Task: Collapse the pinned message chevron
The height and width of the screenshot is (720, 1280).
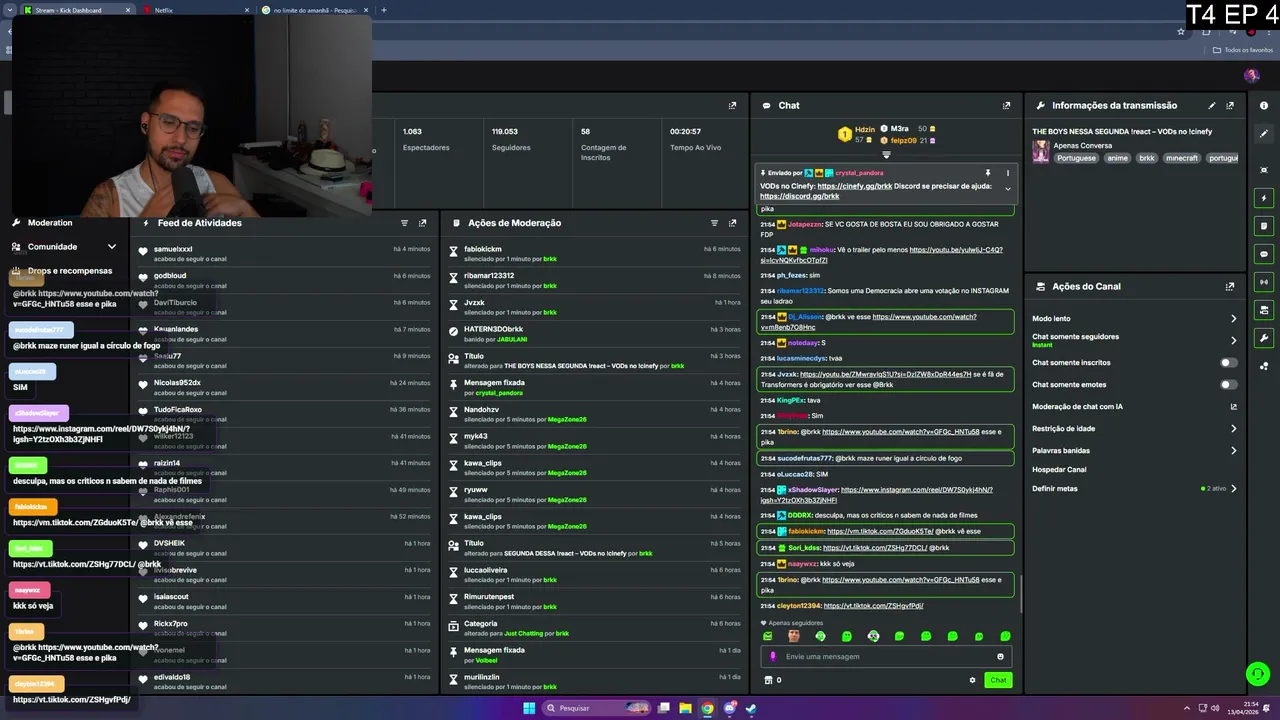Action: (x=1008, y=189)
